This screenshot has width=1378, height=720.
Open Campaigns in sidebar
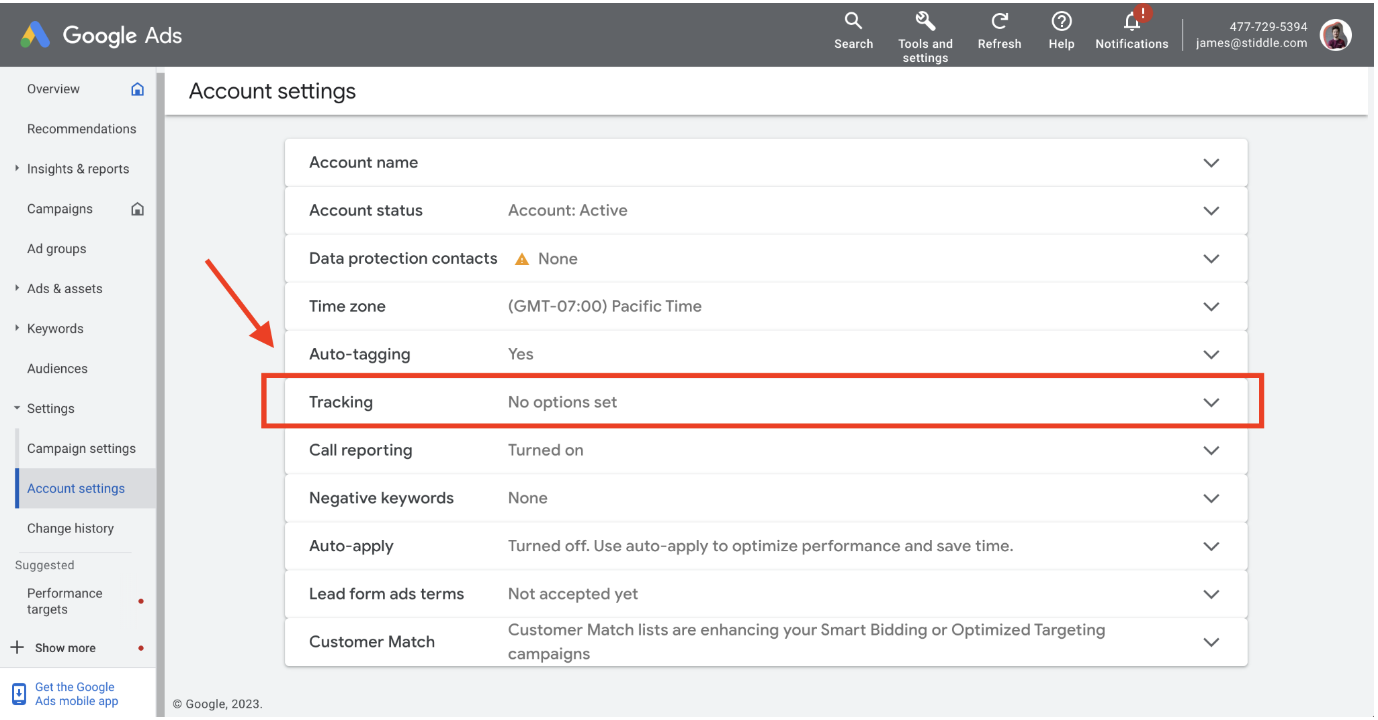point(60,209)
